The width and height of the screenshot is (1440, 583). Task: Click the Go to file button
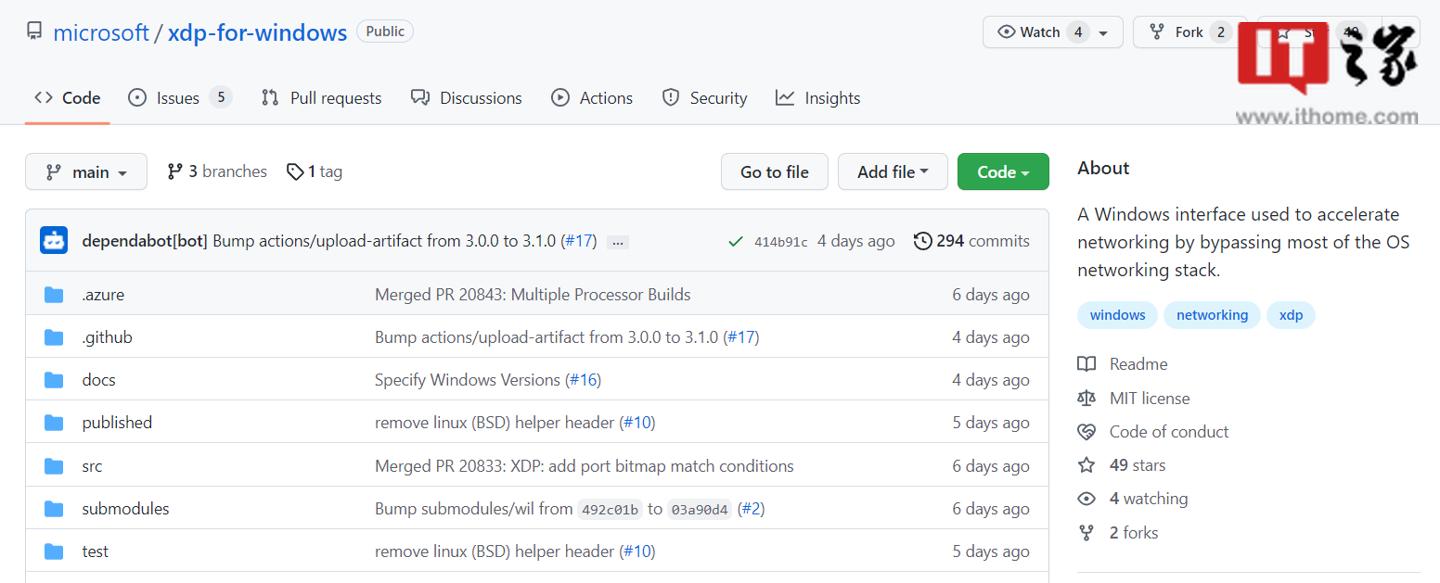point(774,171)
